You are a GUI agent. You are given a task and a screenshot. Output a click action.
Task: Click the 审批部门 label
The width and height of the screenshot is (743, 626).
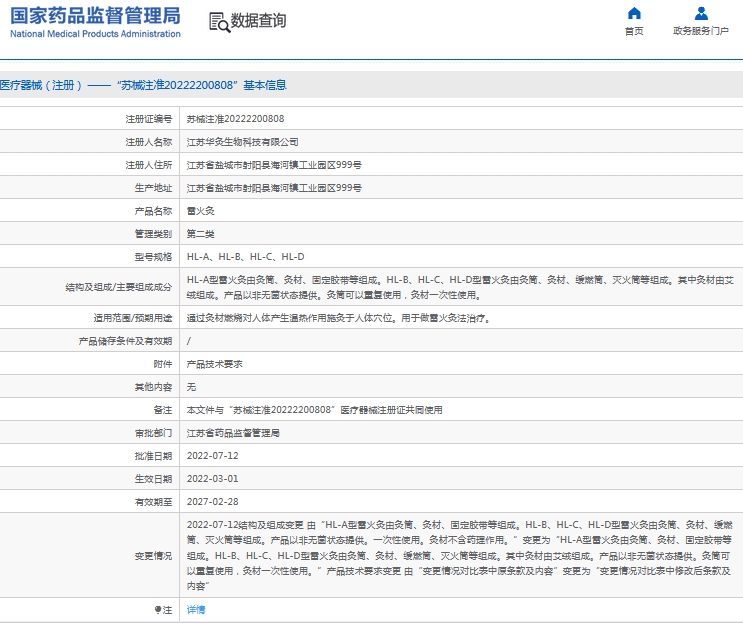click(x=154, y=433)
